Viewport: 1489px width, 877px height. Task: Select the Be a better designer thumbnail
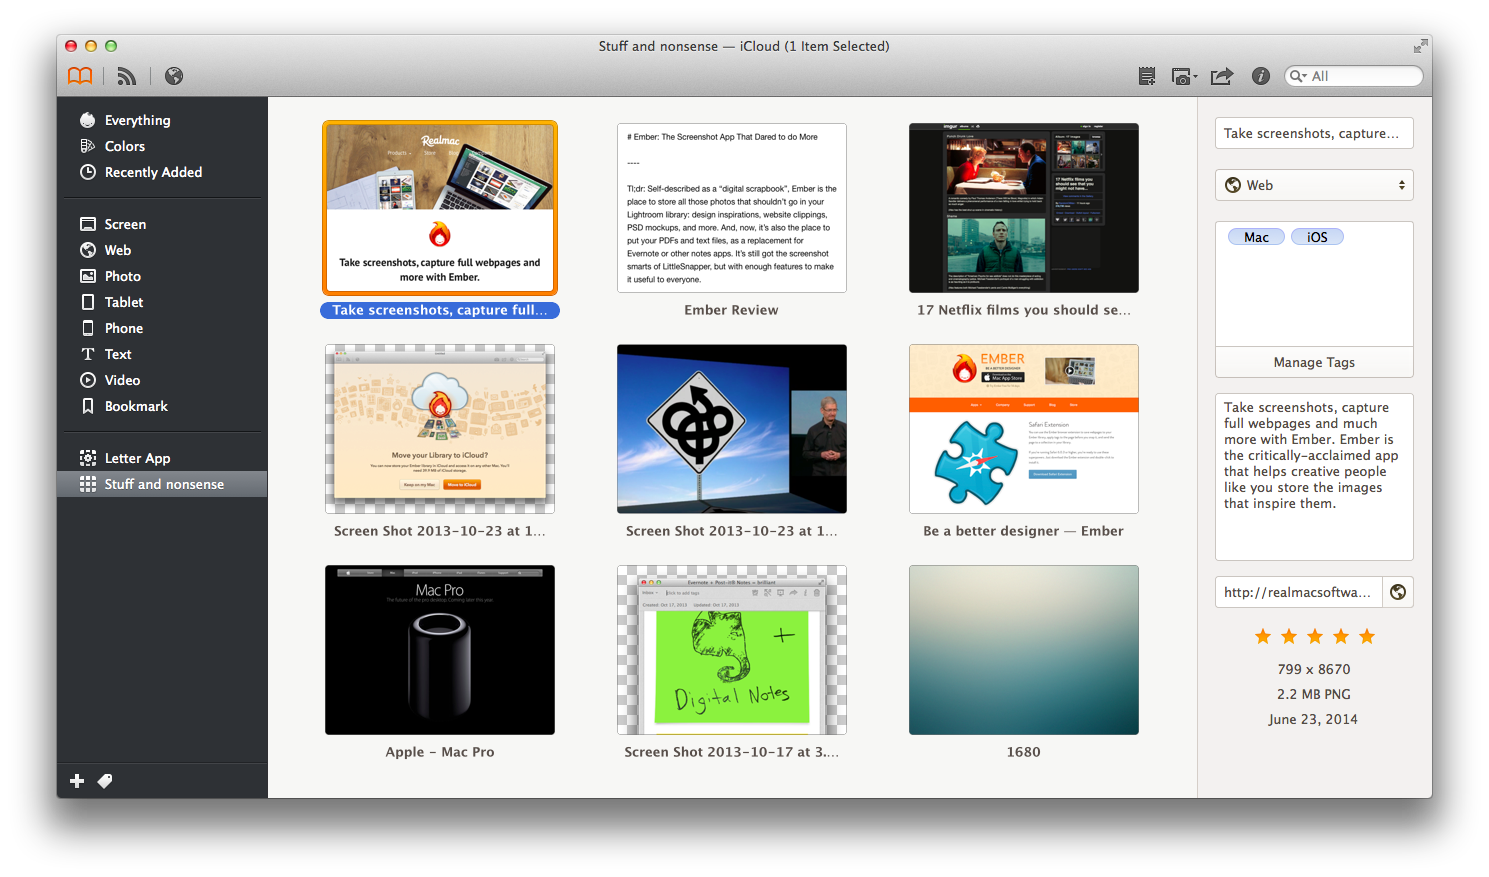(1024, 429)
